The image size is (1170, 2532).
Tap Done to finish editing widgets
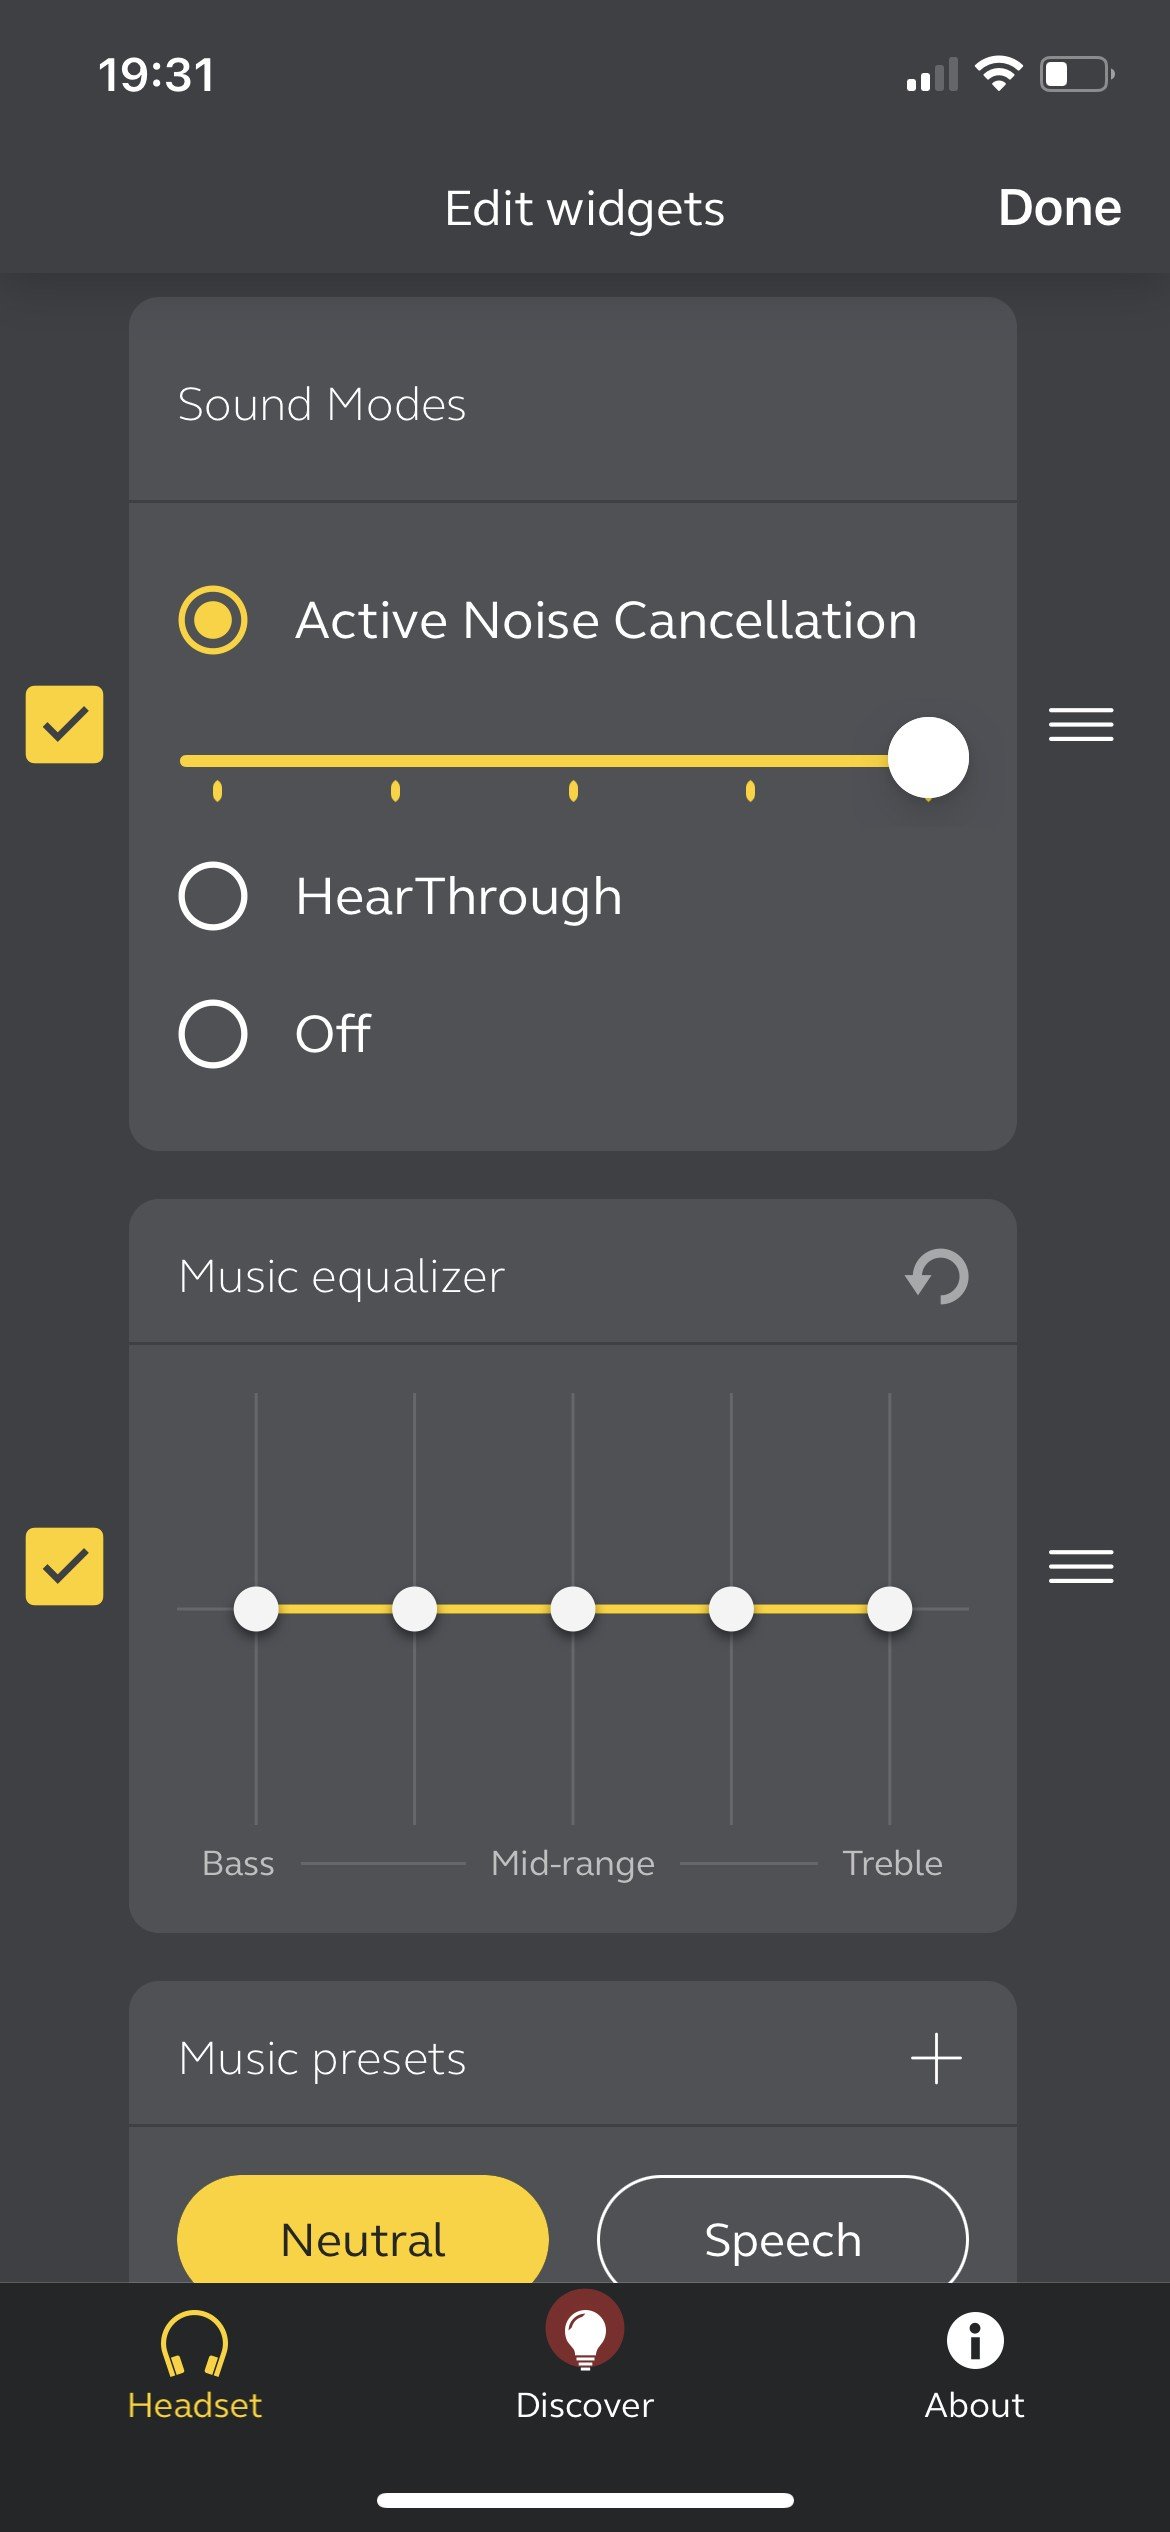1060,208
